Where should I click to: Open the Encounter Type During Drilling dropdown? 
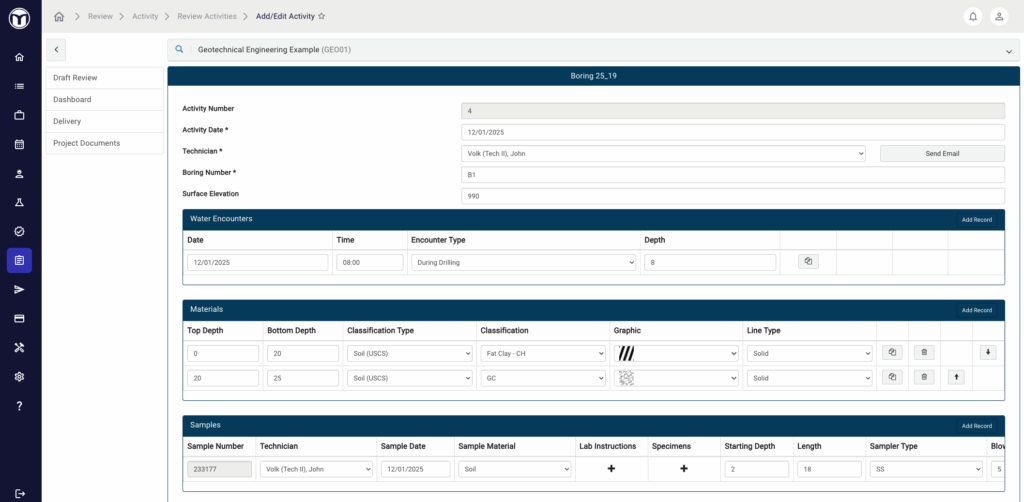pyautogui.click(x=523, y=262)
